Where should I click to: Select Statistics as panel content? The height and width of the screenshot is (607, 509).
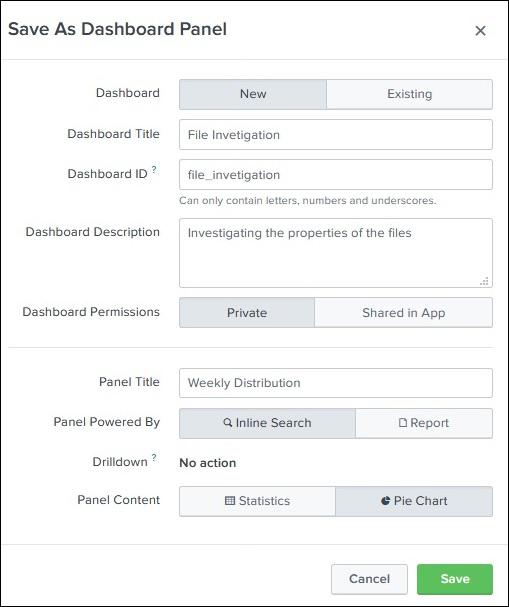tap(257, 501)
